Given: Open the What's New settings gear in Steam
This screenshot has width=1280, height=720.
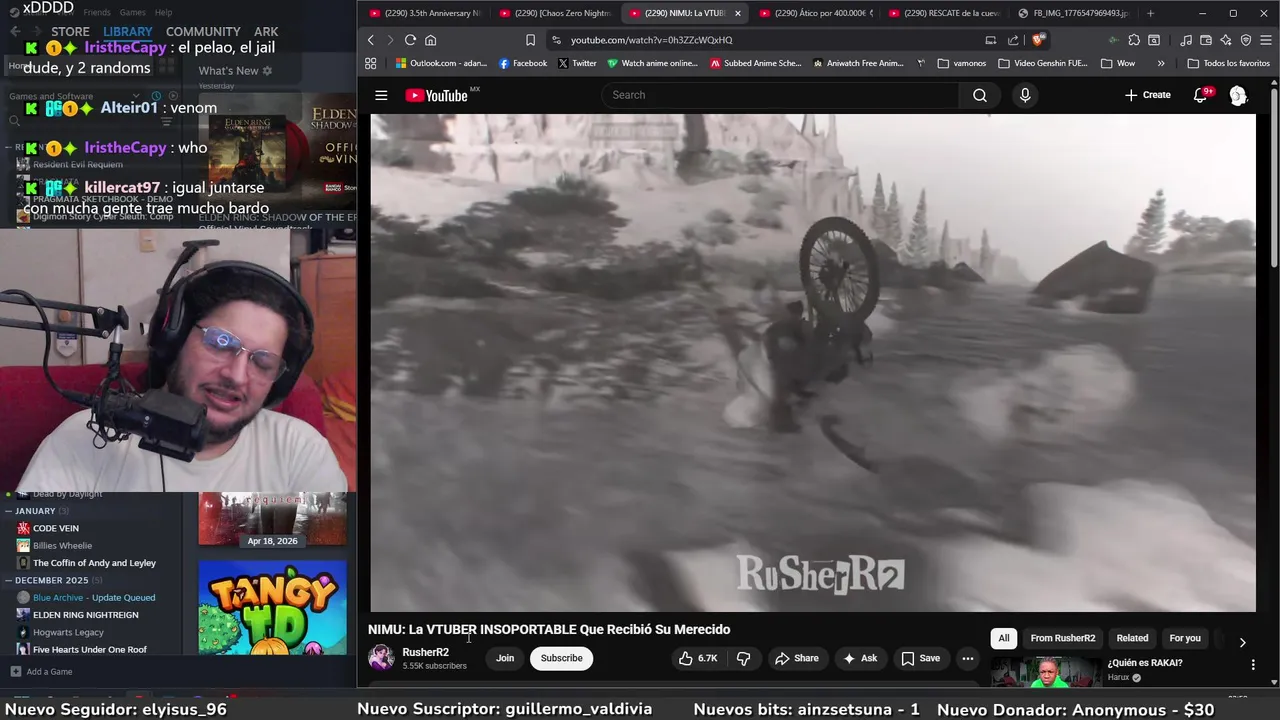Looking at the screenshot, I should pos(267,71).
